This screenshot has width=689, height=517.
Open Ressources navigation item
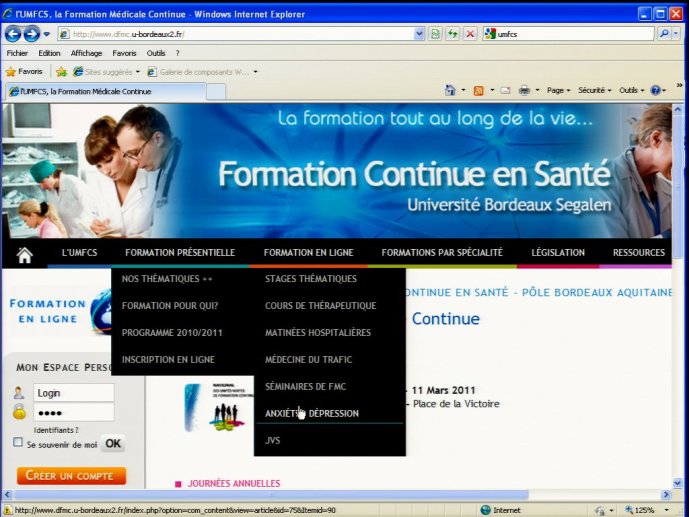click(639, 253)
